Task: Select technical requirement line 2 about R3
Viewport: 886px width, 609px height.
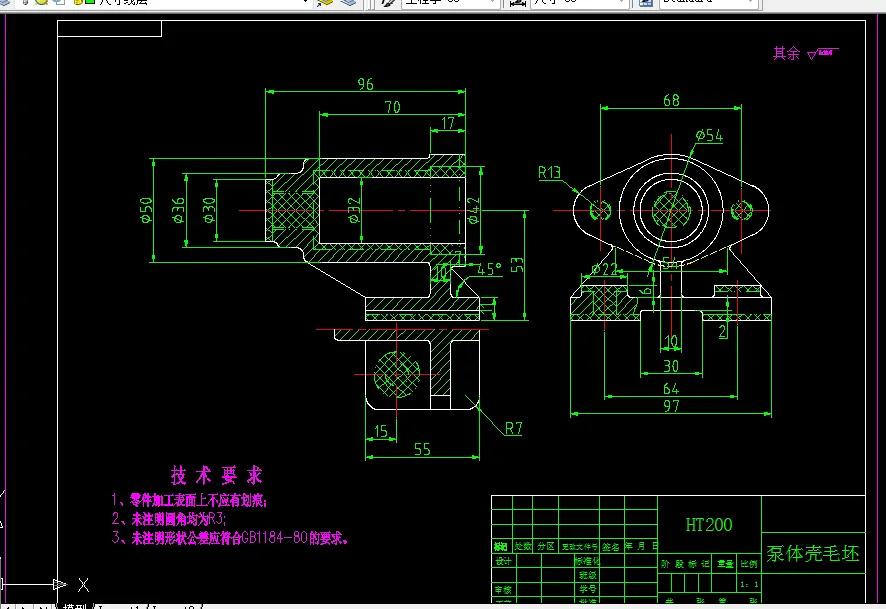Action: [168, 519]
